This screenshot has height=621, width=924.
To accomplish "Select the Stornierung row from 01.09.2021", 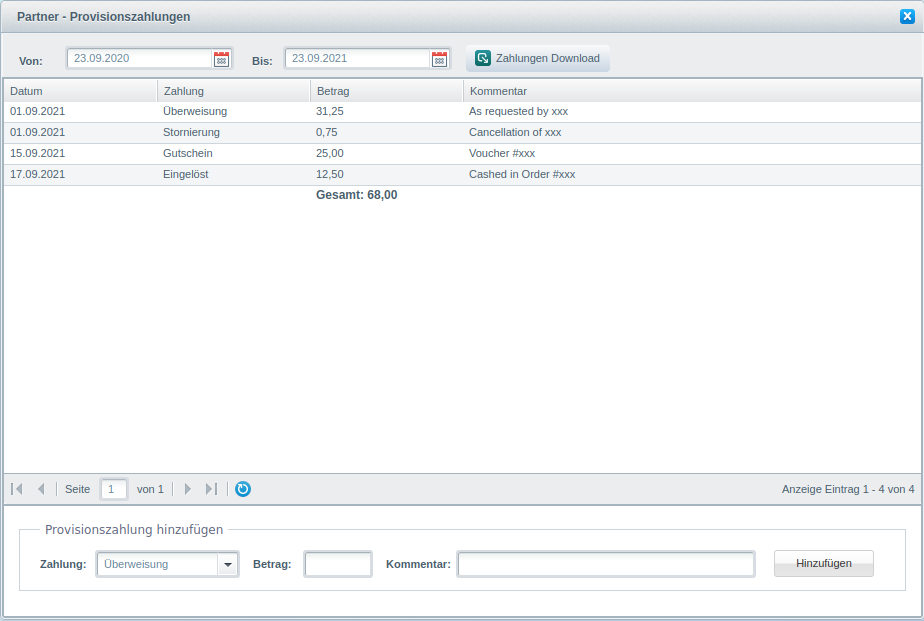I will (x=191, y=132).
